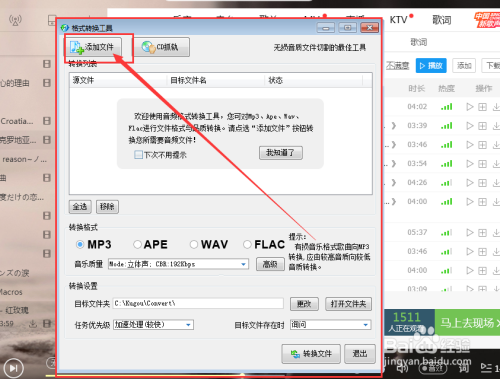Click the blue 播放 button in Kugou

431,66
